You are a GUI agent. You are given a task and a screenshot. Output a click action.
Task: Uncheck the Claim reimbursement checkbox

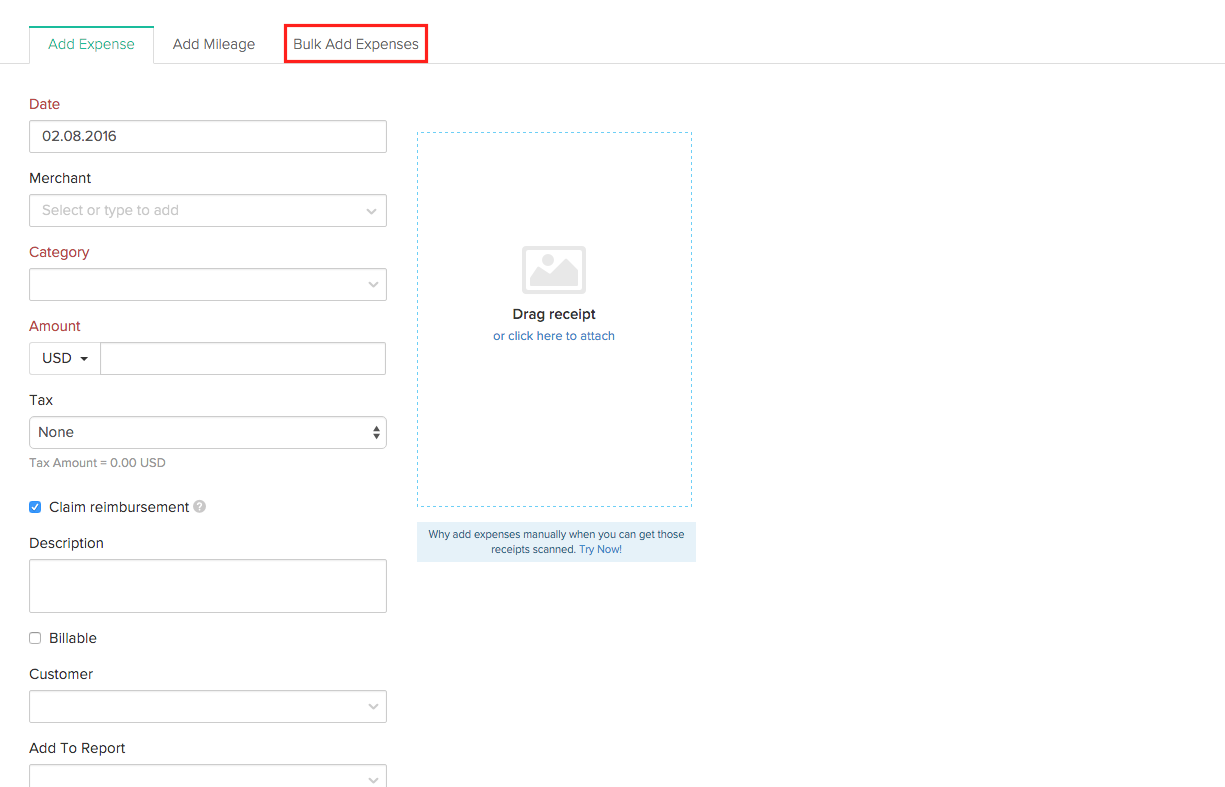(x=35, y=507)
